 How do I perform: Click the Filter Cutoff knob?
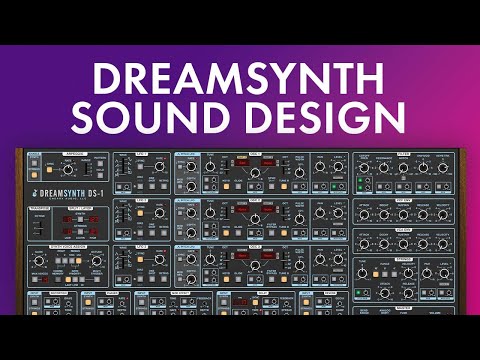click(364, 168)
